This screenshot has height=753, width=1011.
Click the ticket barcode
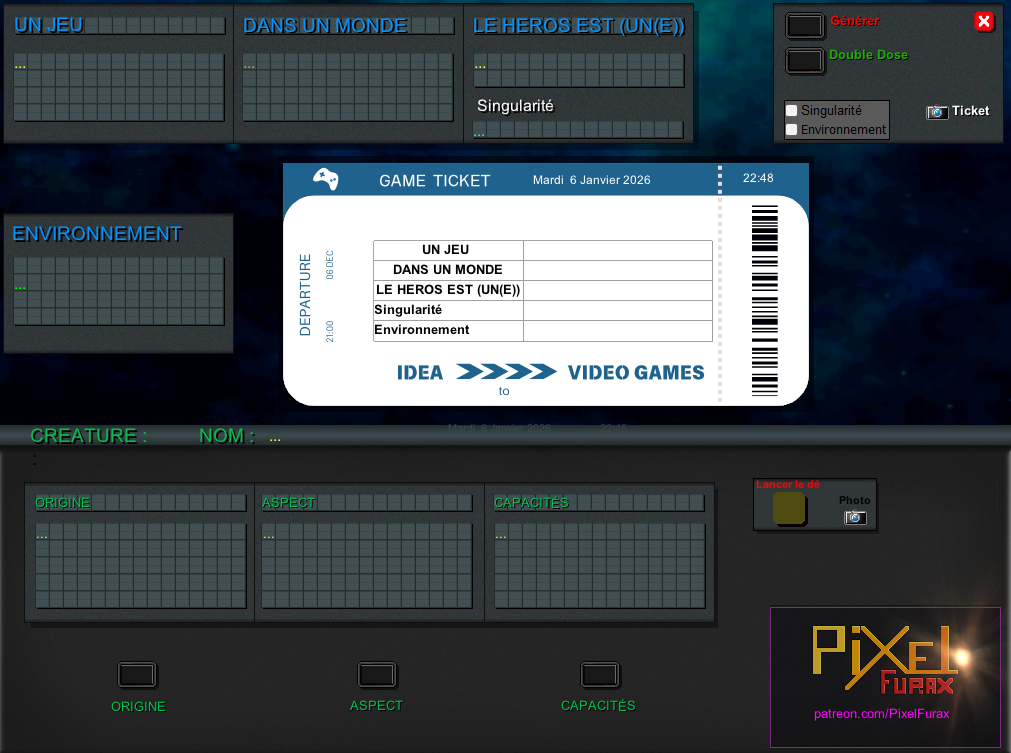(x=765, y=300)
